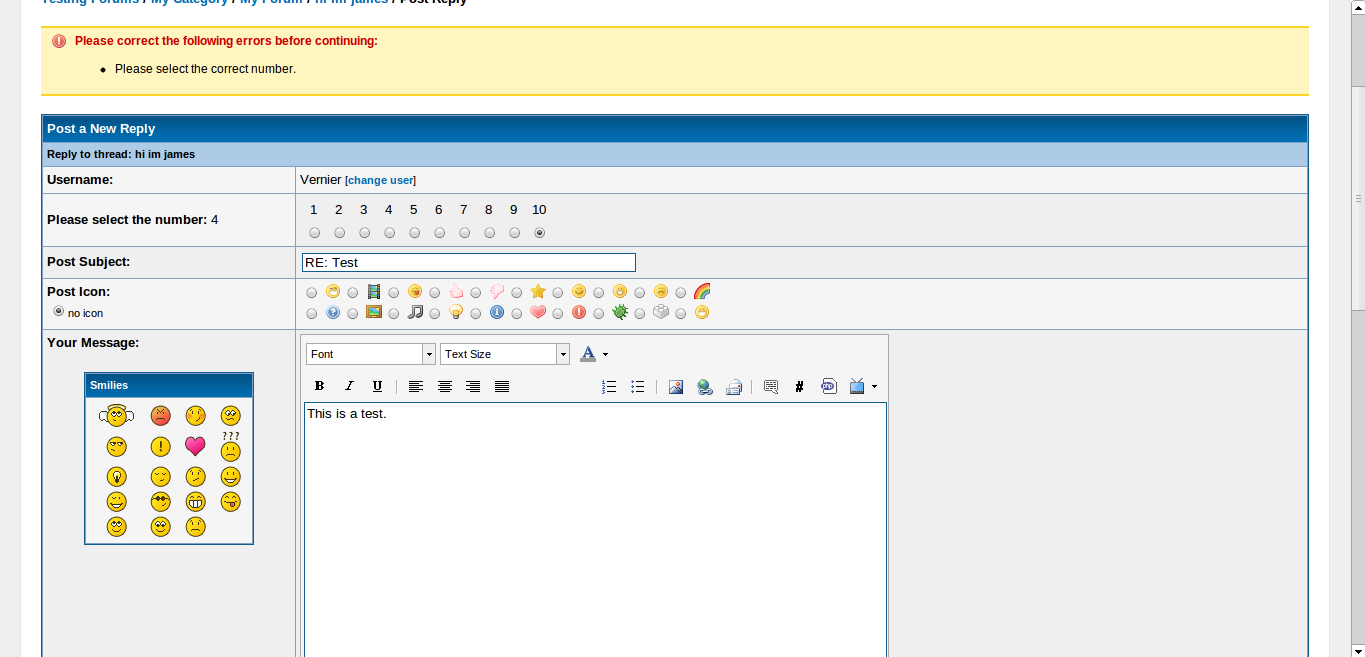
Task: Choose the green bug post icon radio
Action: [599, 314]
